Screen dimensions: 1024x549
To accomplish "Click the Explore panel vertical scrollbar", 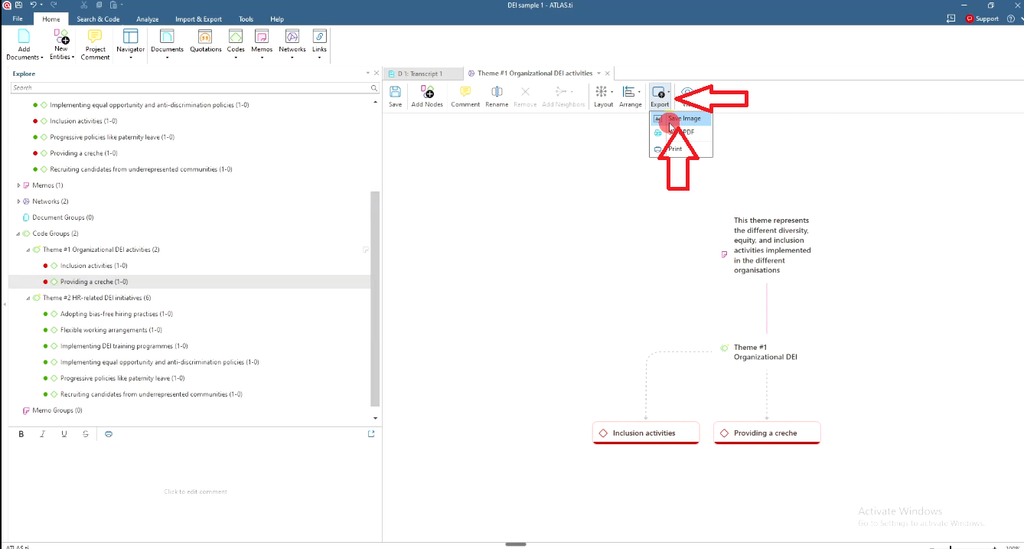I will pos(375,299).
